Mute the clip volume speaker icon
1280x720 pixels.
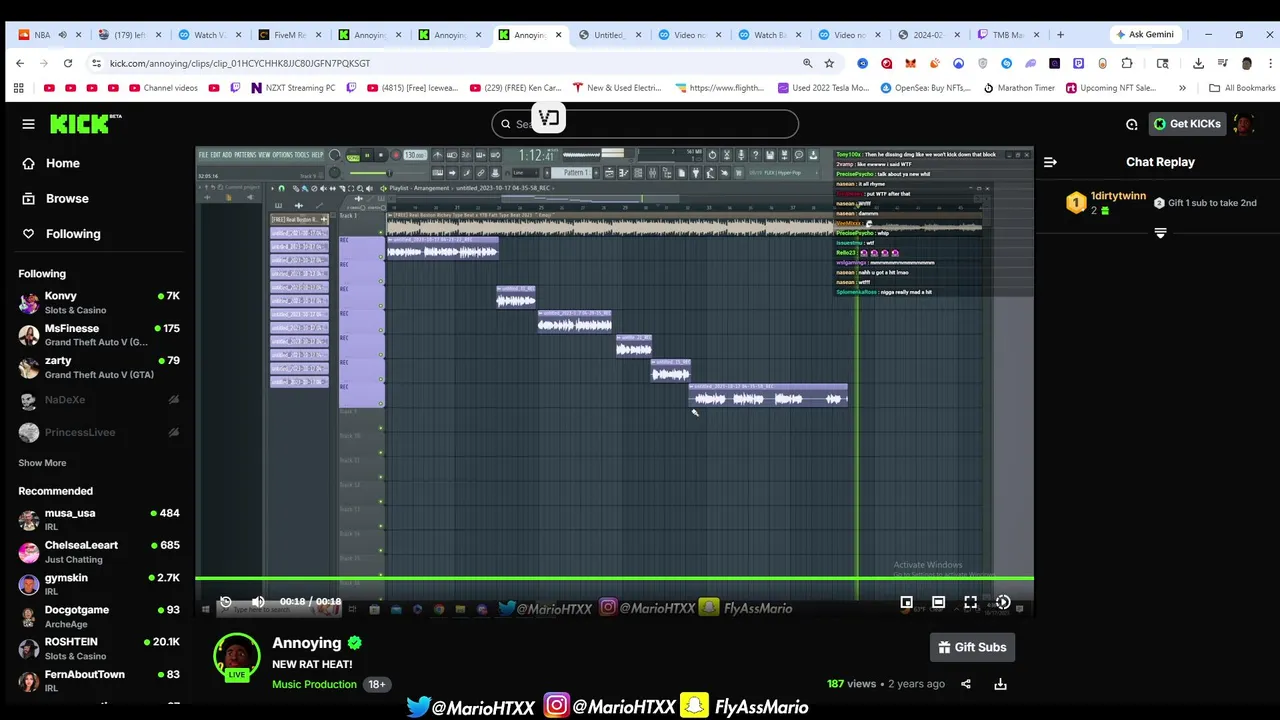258,602
